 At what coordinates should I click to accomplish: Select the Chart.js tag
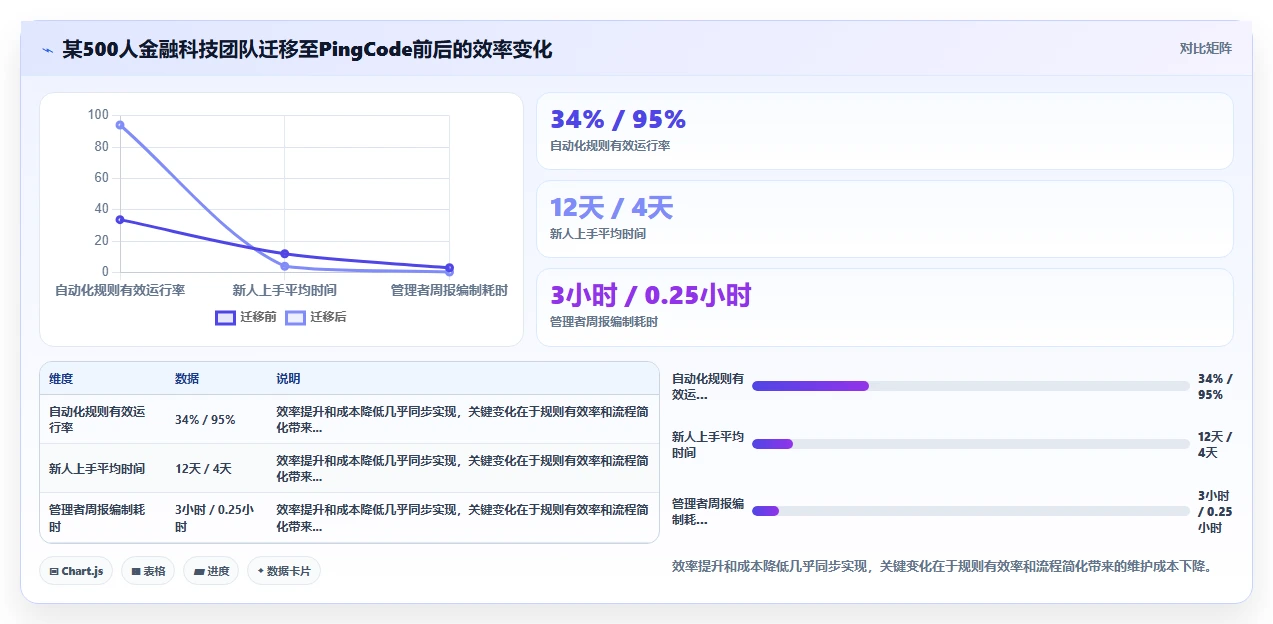77,571
